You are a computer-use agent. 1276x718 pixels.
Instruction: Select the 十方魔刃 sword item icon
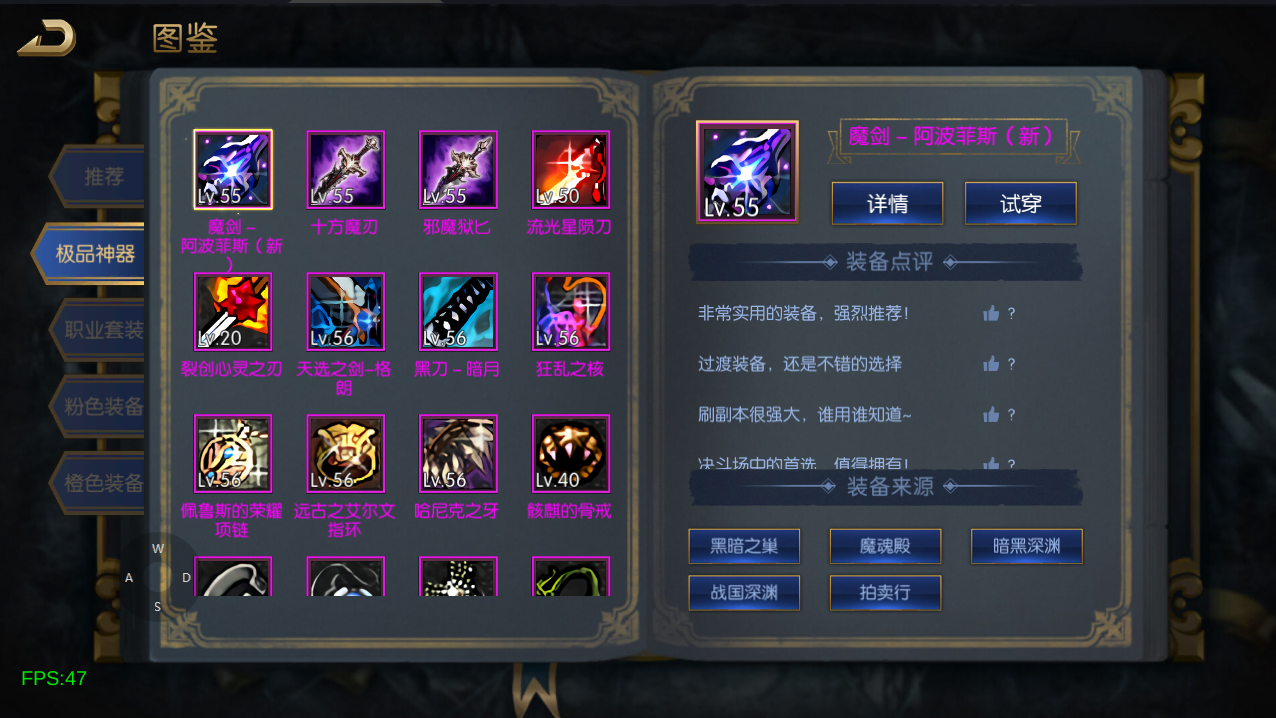(345, 170)
